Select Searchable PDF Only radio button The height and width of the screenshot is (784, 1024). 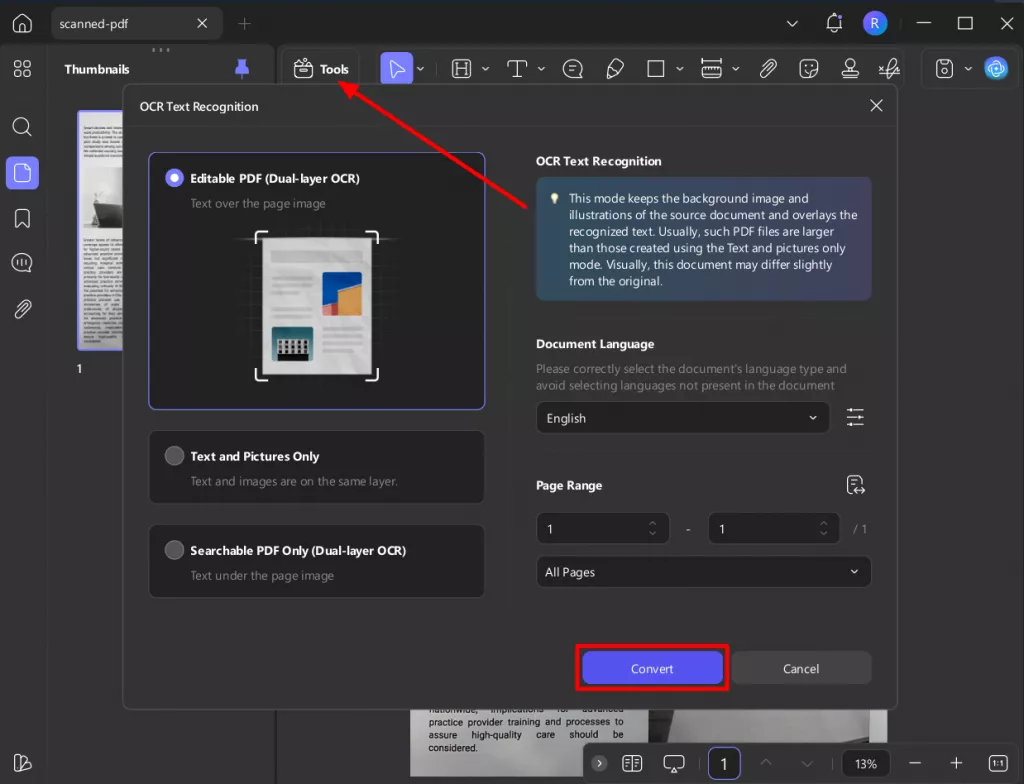[x=175, y=550]
